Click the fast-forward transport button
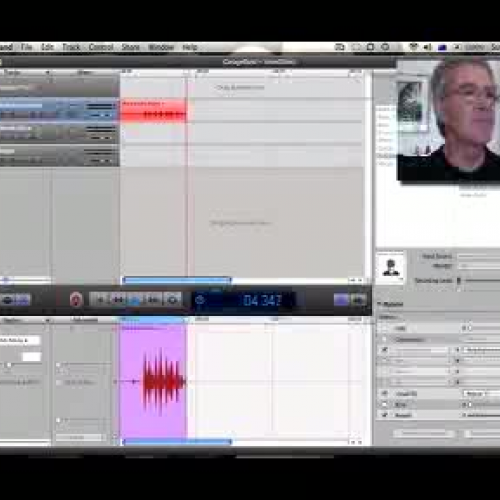 click(x=153, y=300)
